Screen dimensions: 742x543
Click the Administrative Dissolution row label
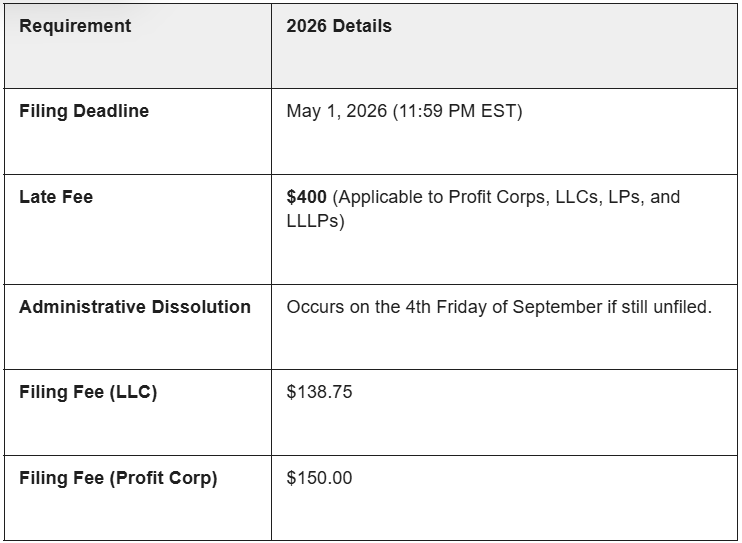pyautogui.click(x=135, y=307)
